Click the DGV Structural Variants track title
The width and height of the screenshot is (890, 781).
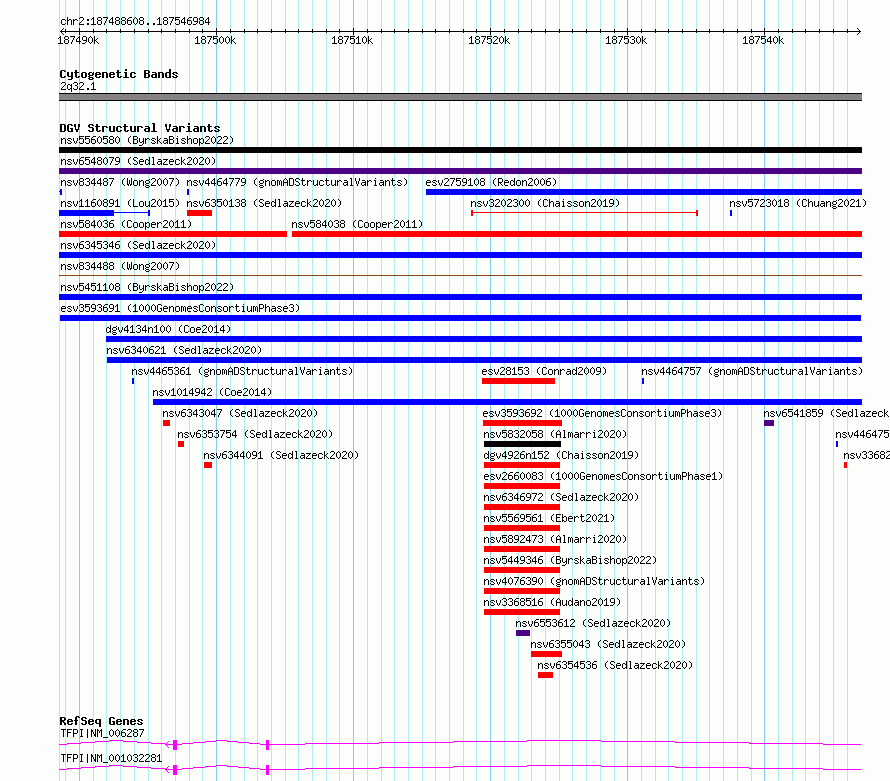[x=140, y=128]
